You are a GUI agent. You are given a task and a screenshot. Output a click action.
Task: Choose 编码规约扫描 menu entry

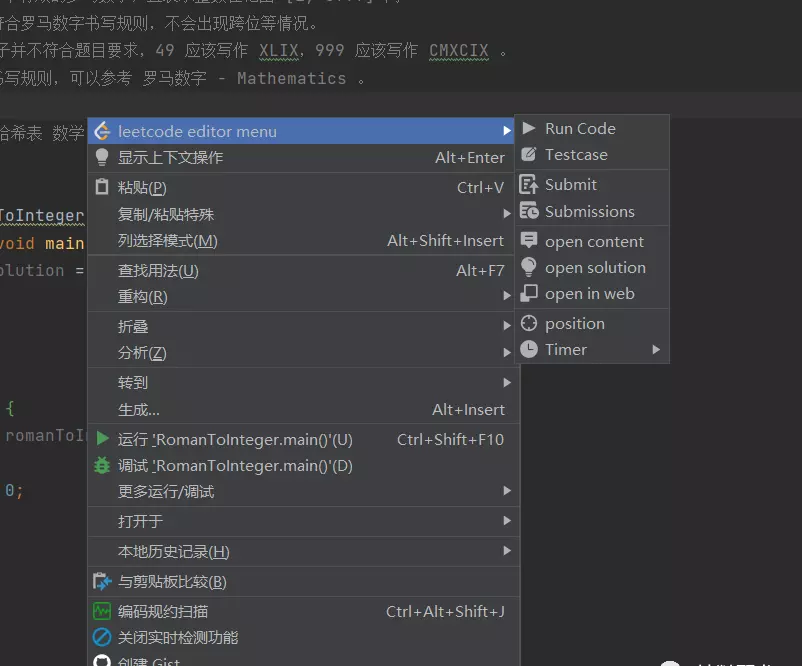click(304, 611)
